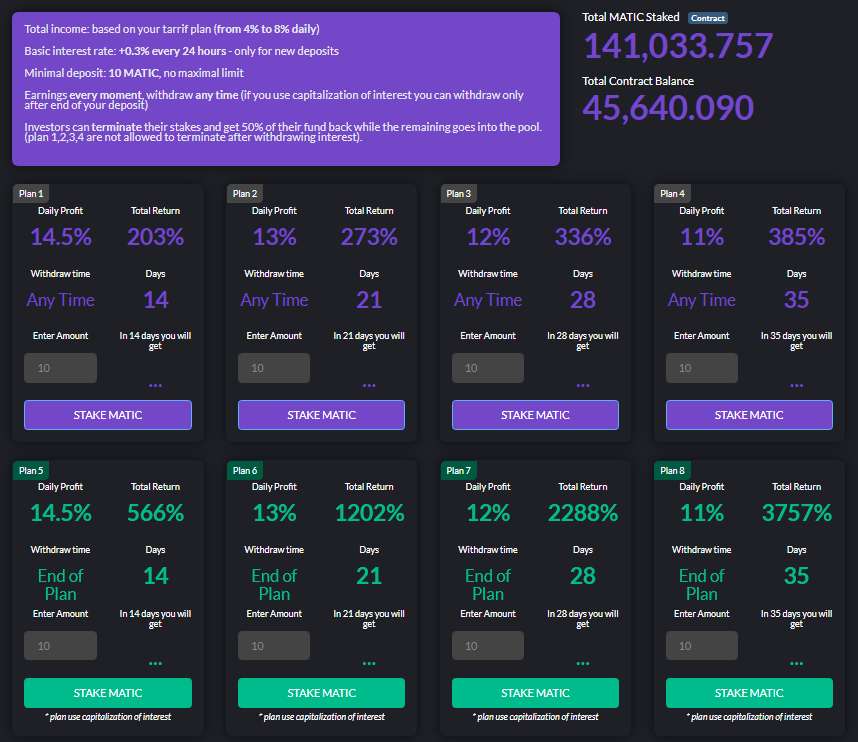Click the 35 days value in Plan 4
Viewport: 858px width, 742px height.
[797, 300]
